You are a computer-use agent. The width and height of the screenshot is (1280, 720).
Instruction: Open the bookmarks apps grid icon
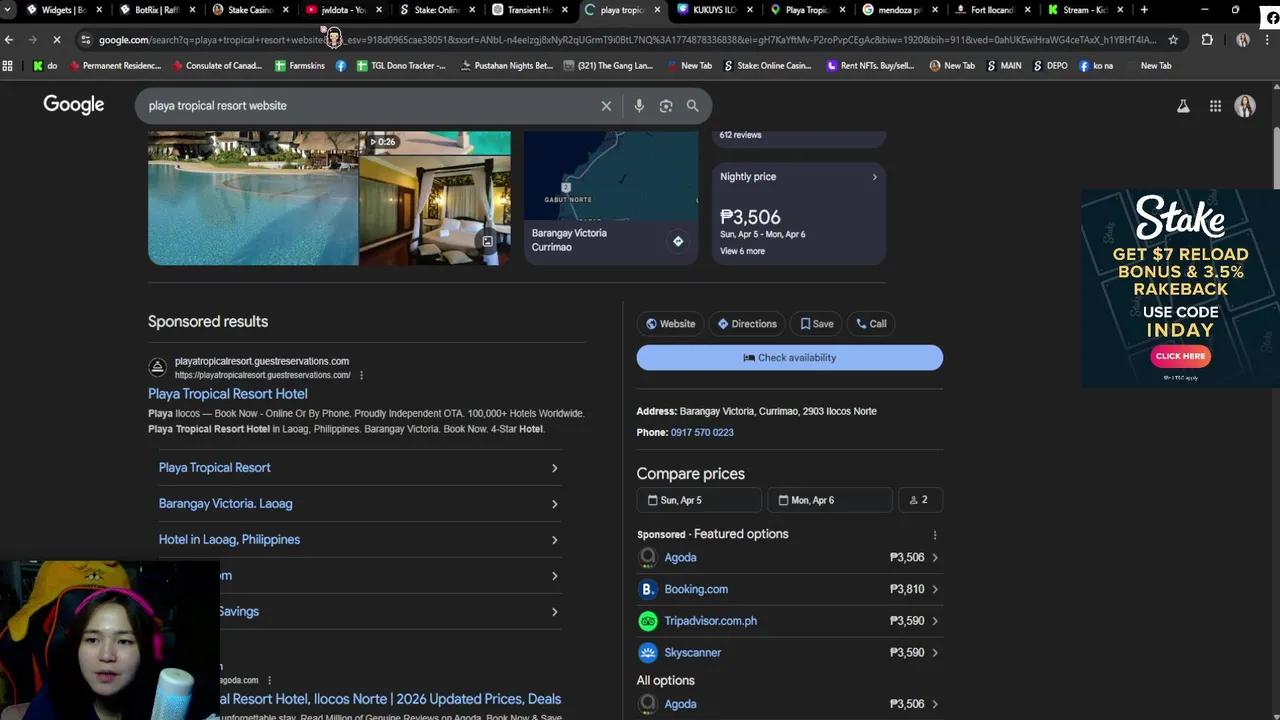pos(8,66)
